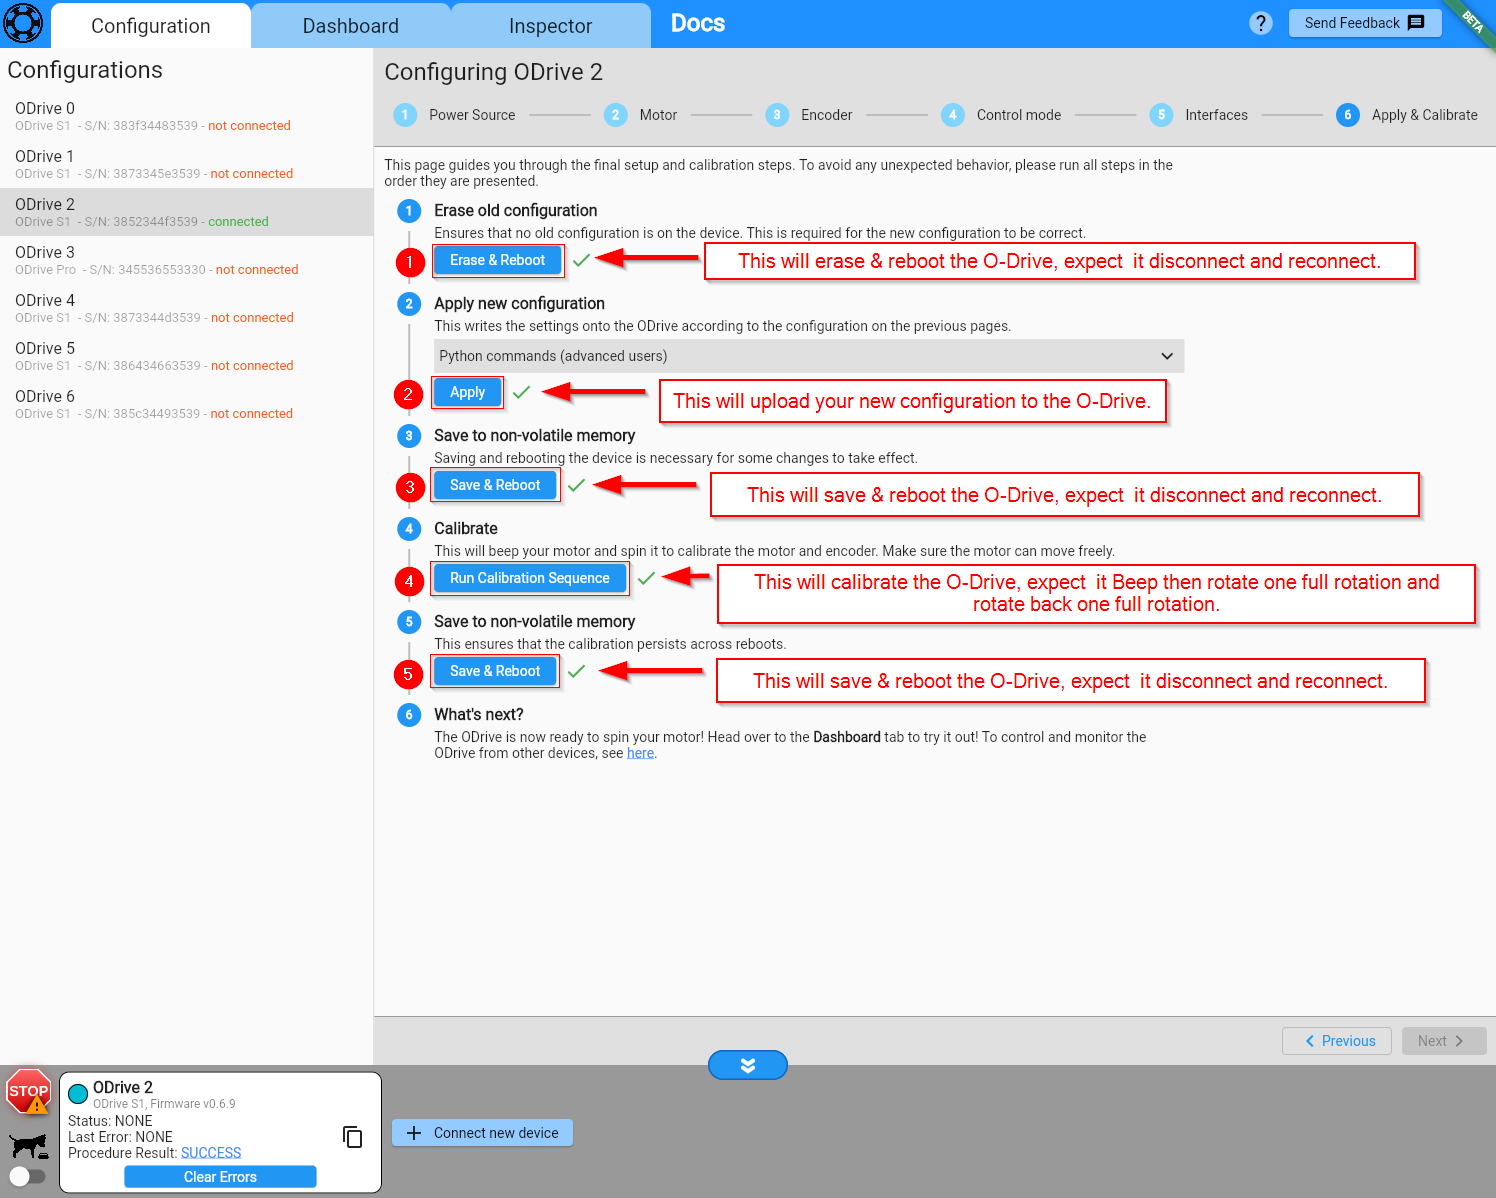Viewport: 1496px width, 1198px height.
Task: Click the ODrive 2 cyan status indicator circle
Action: tap(78, 1094)
